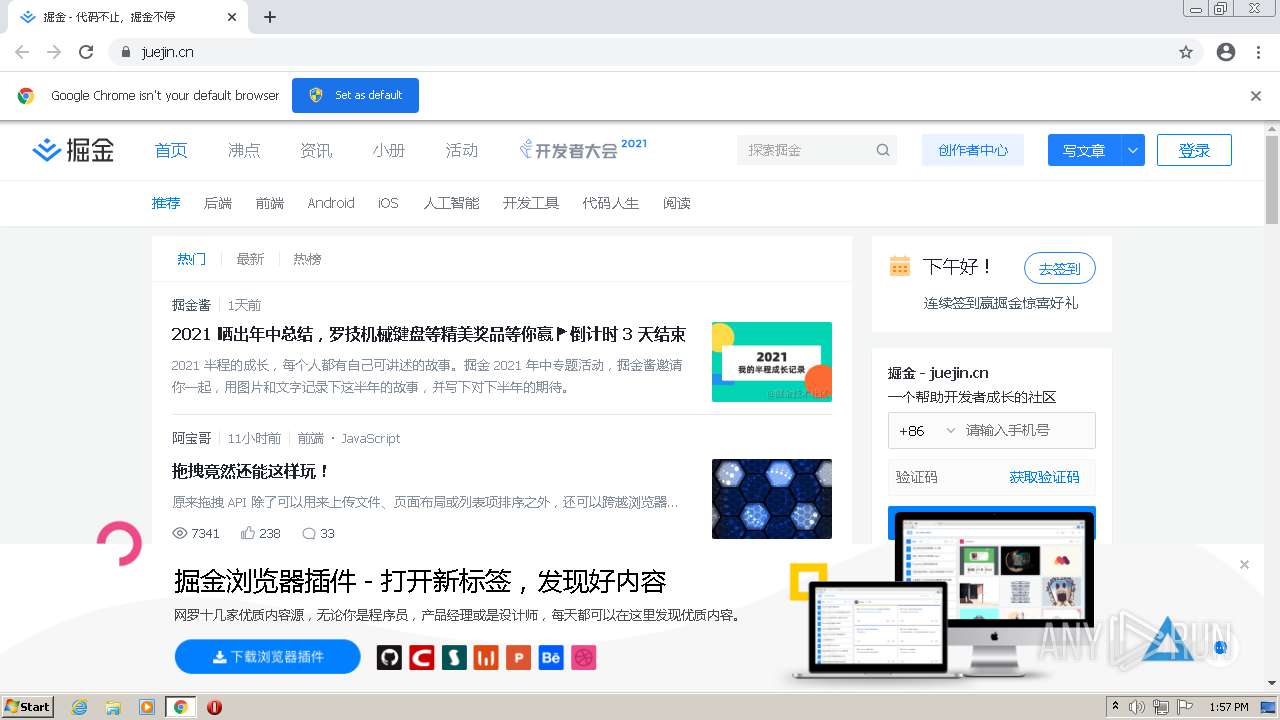This screenshot has height=720, width=1280.
Task: Click the search magnifier icon
Action: point(883,150)
